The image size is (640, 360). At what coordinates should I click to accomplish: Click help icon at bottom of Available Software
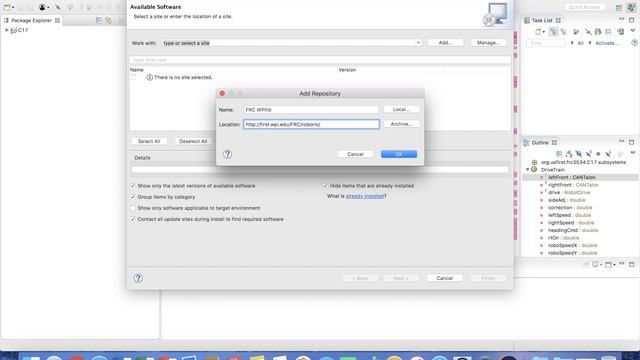coord(138,278)
